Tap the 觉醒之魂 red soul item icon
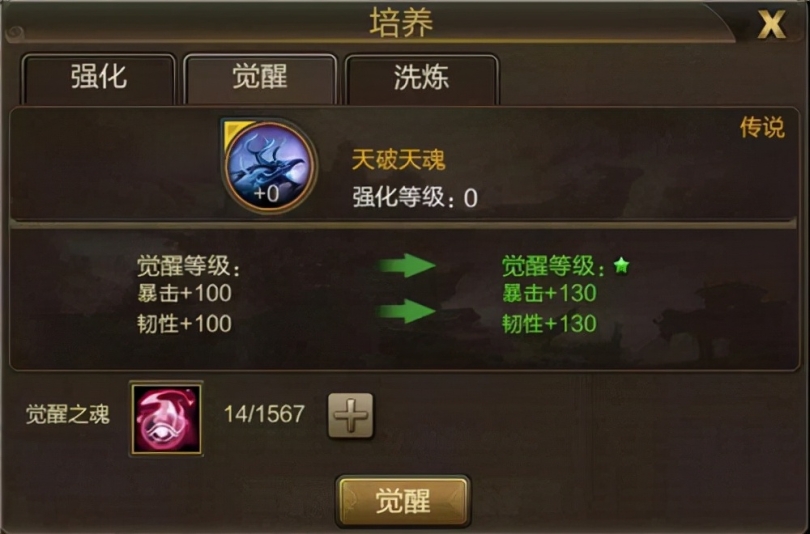The height and width of the screenshot is (534, 810). pos(166,419)
